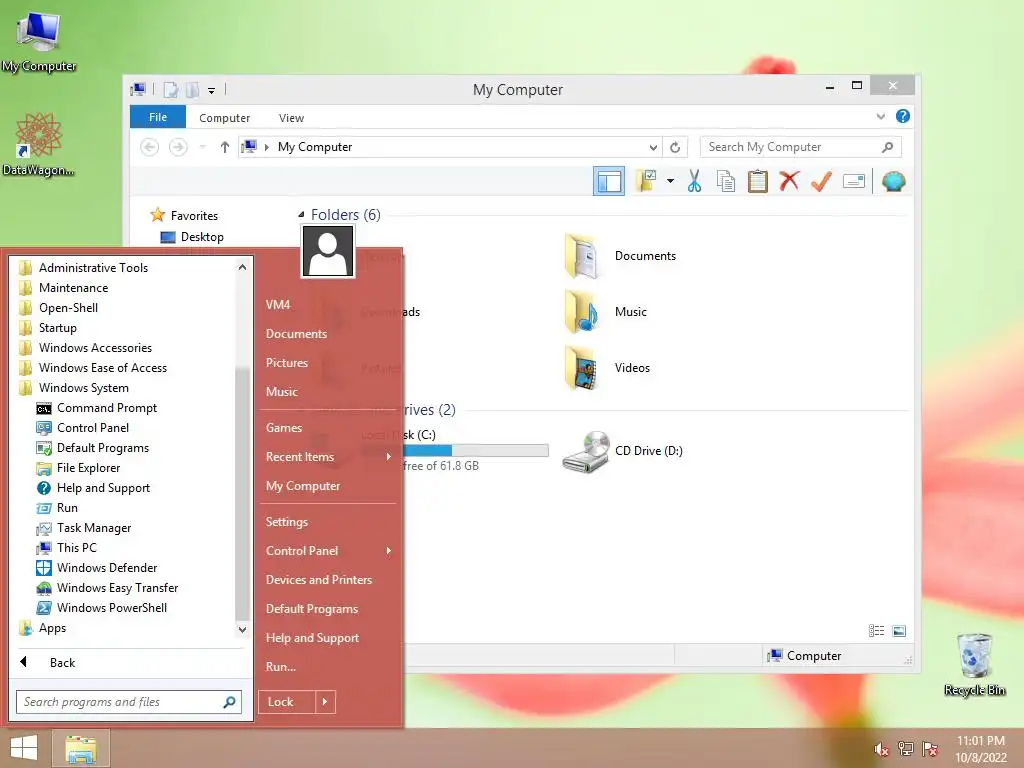Select the Documents folder
This screenshot has height=768, width=1024.
620,256
